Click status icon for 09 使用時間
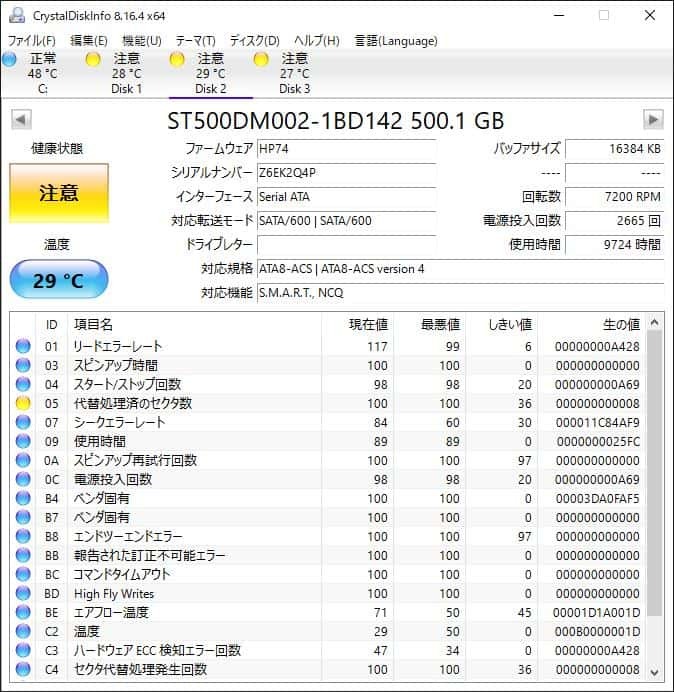674x692 pixels. tap(23, 441)
